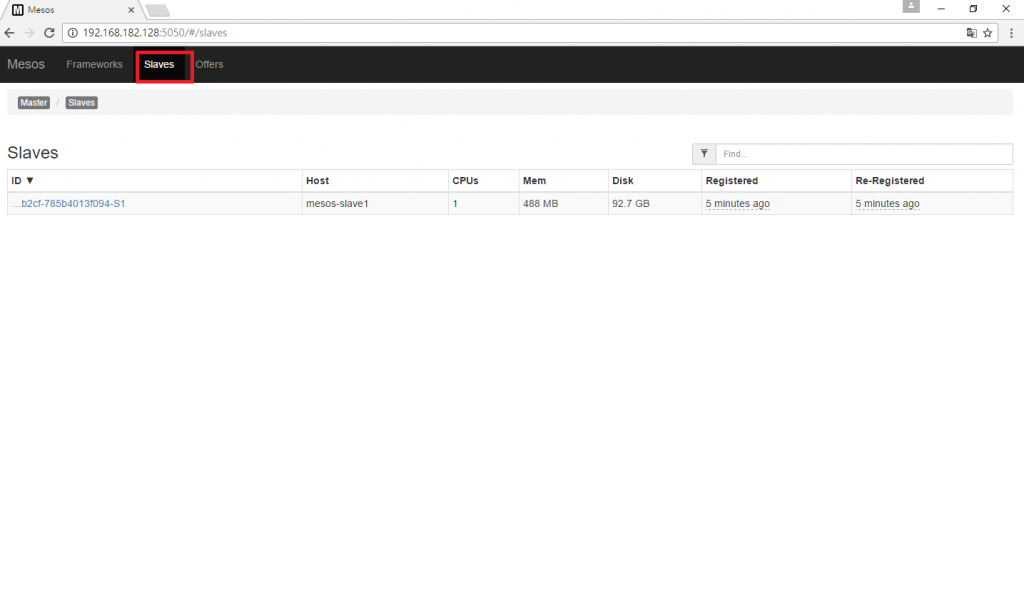Click the browser forward arrow
The width and height of the screenshot is (1024, 596).
29,33
